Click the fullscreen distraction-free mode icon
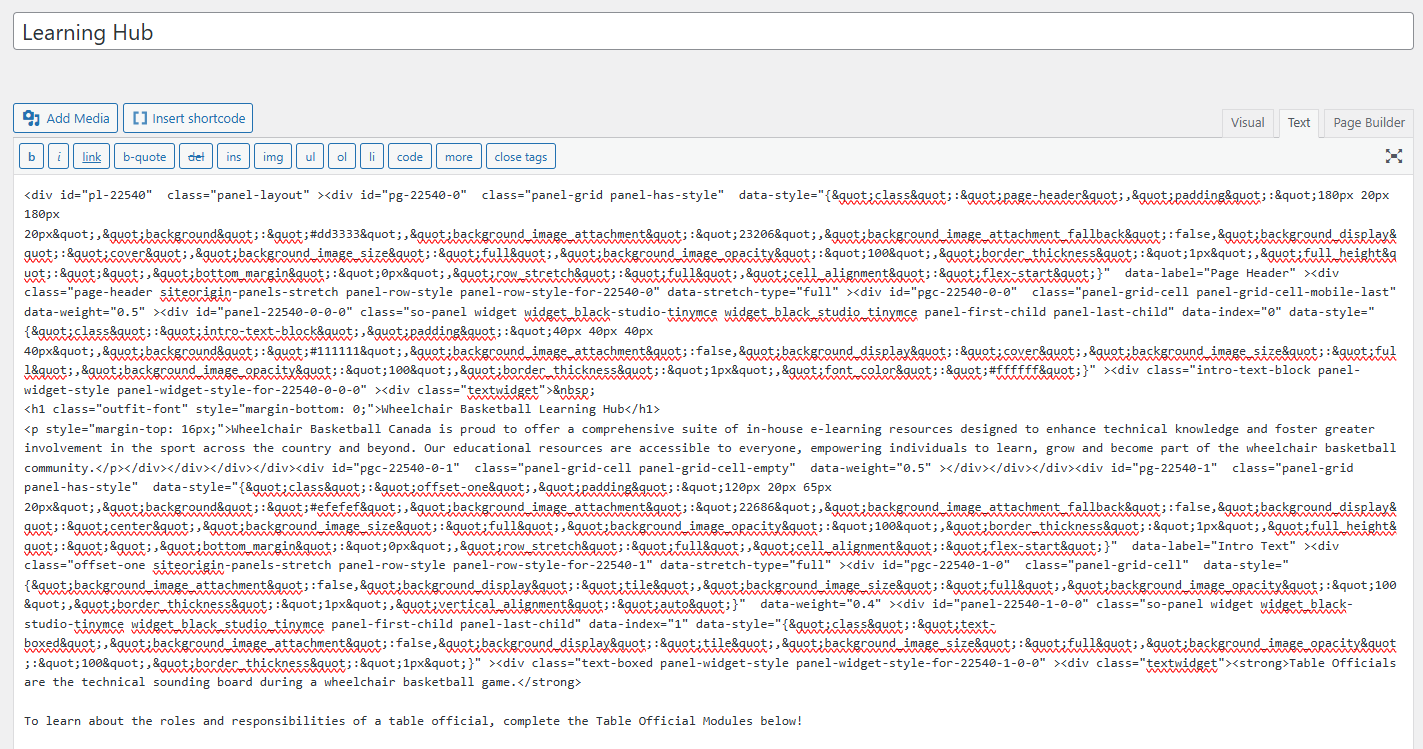This screenshot has height=749, width=1423. pyautogui.click(x=1393, y=156)
